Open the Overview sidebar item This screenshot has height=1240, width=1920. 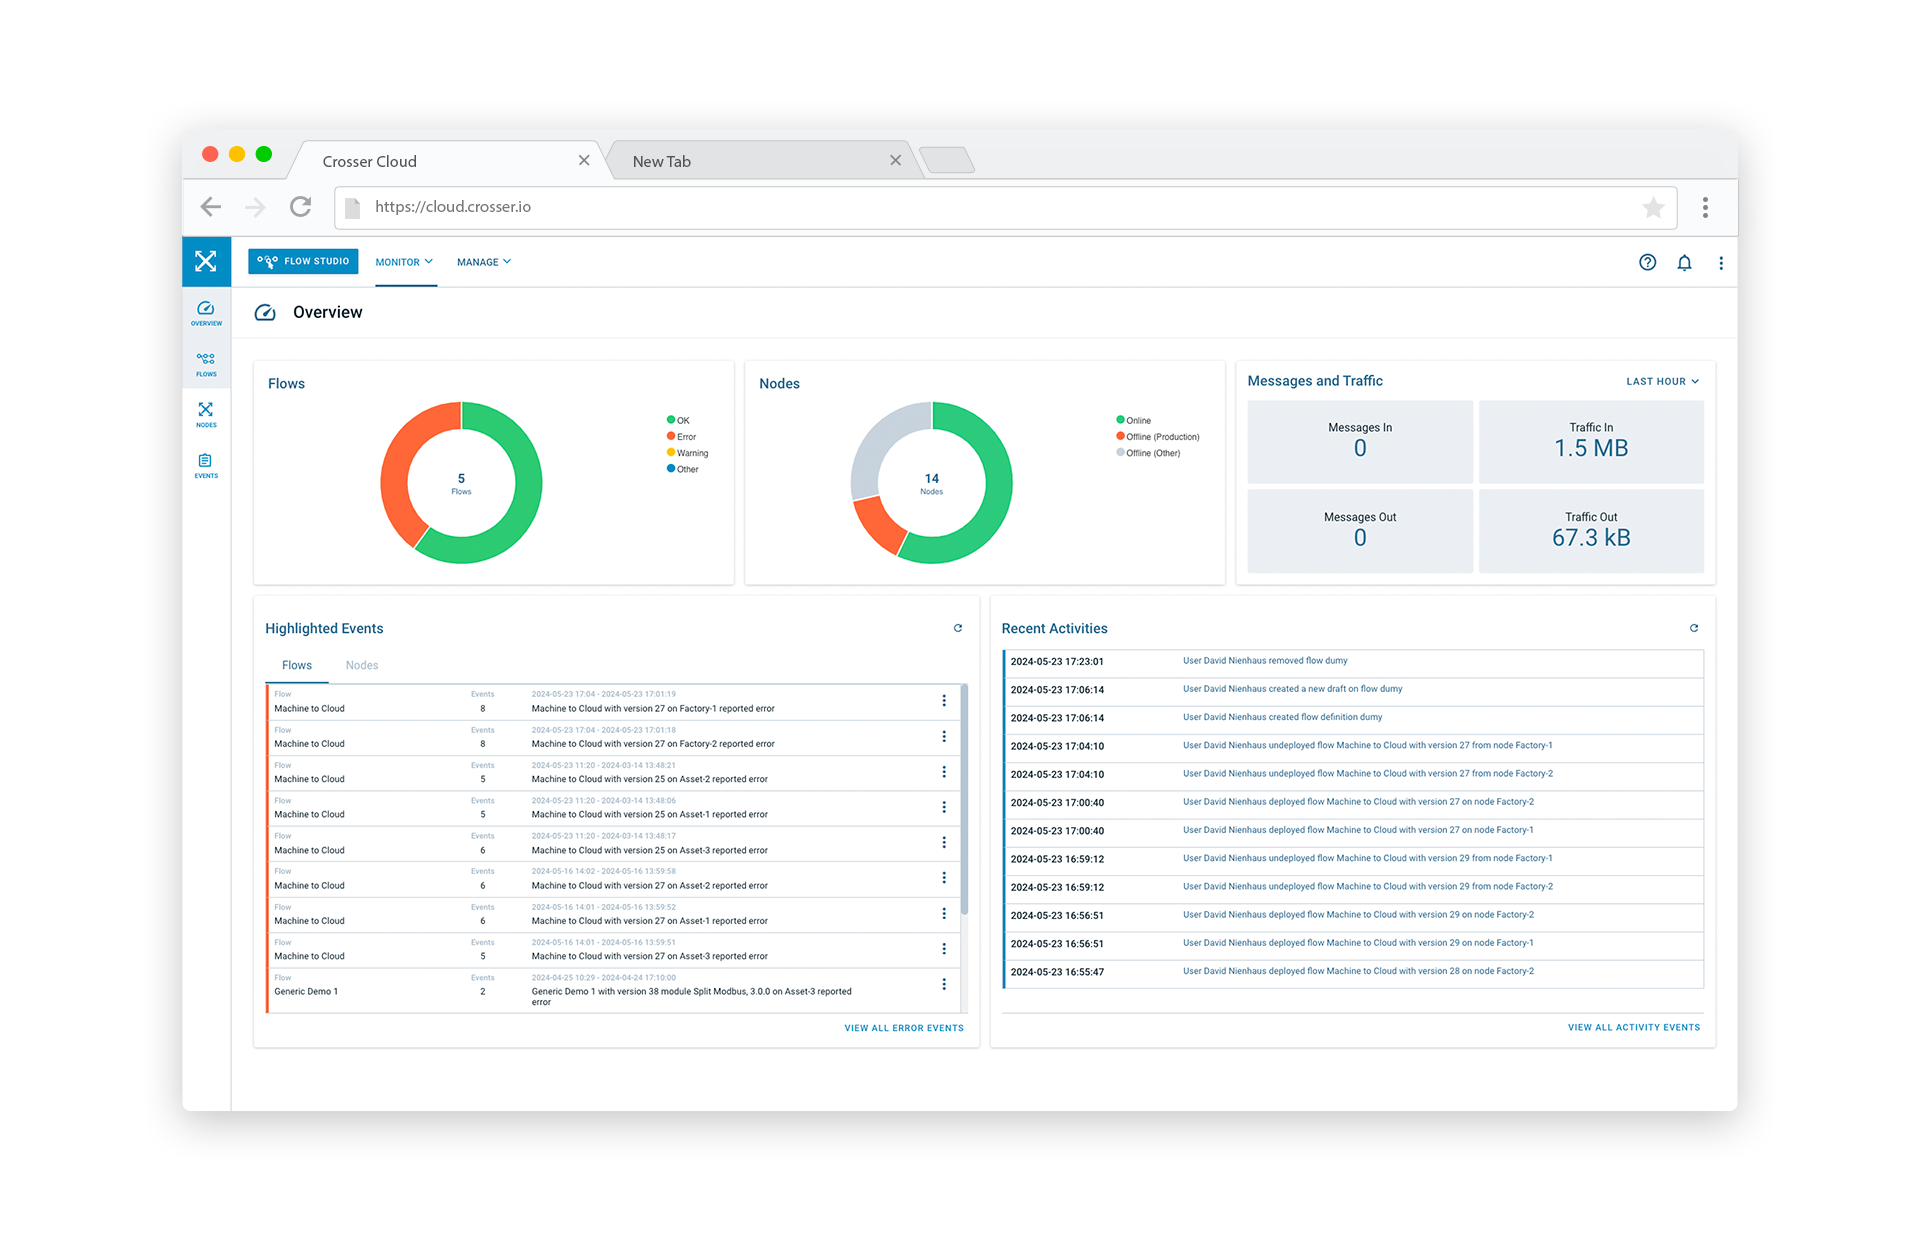click(206, 313)
